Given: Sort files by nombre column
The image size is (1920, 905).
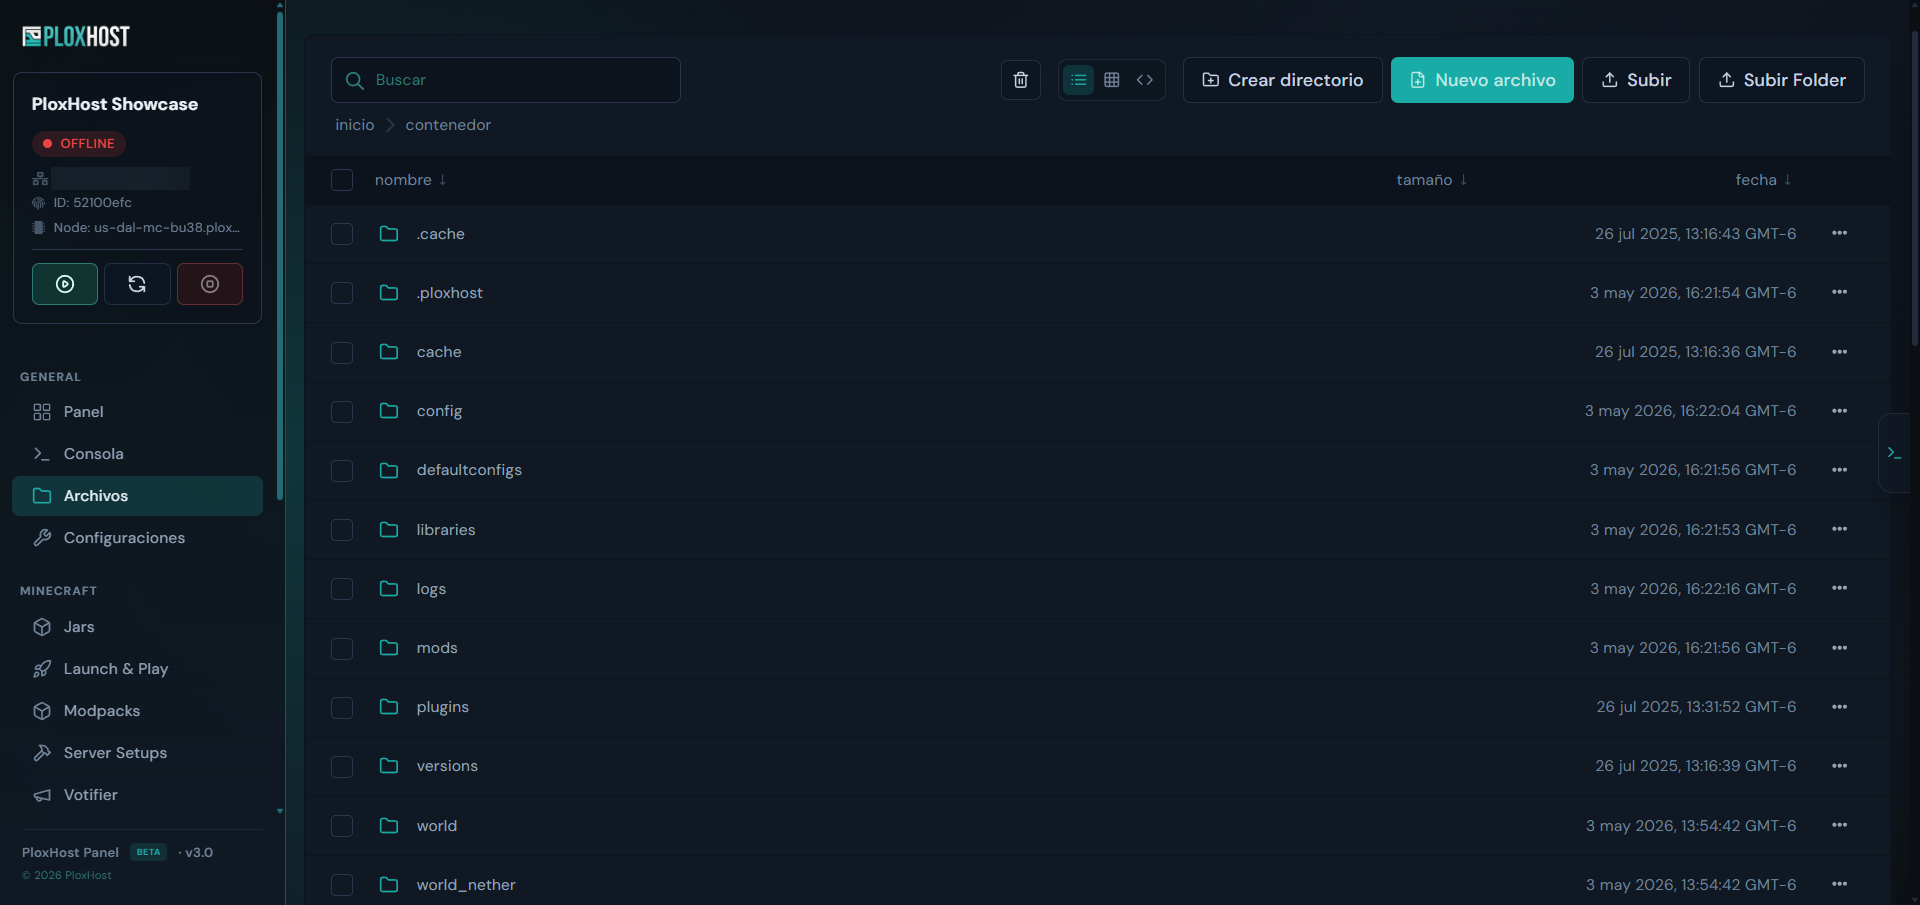Looking at the screenshot, I should click(x=411, y=180).
